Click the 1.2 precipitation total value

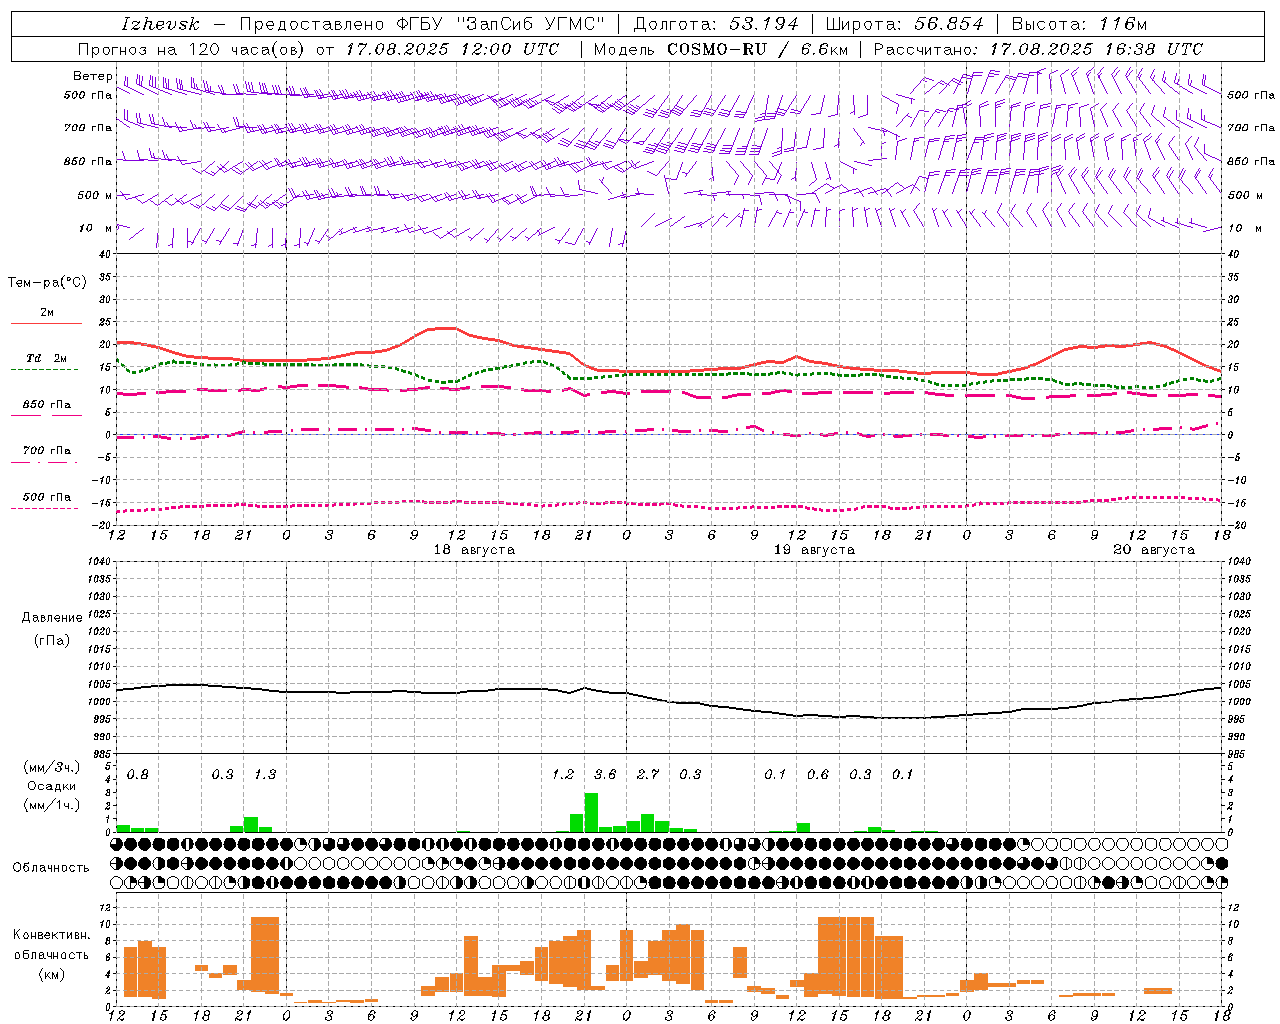click(563, 775)
